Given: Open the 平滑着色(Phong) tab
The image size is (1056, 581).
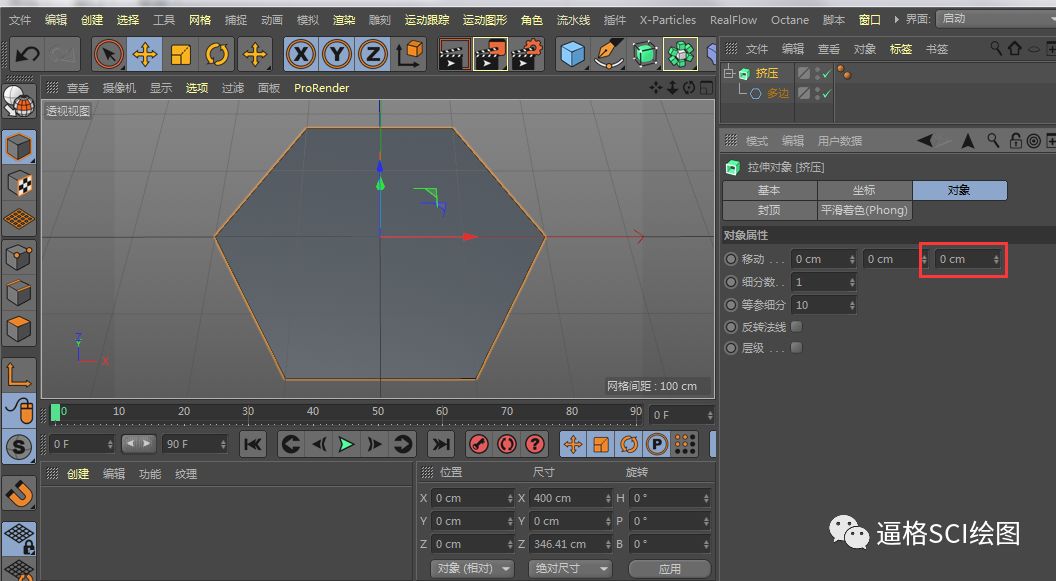Looking at the screenshot, I should click(x=864, y=210).
